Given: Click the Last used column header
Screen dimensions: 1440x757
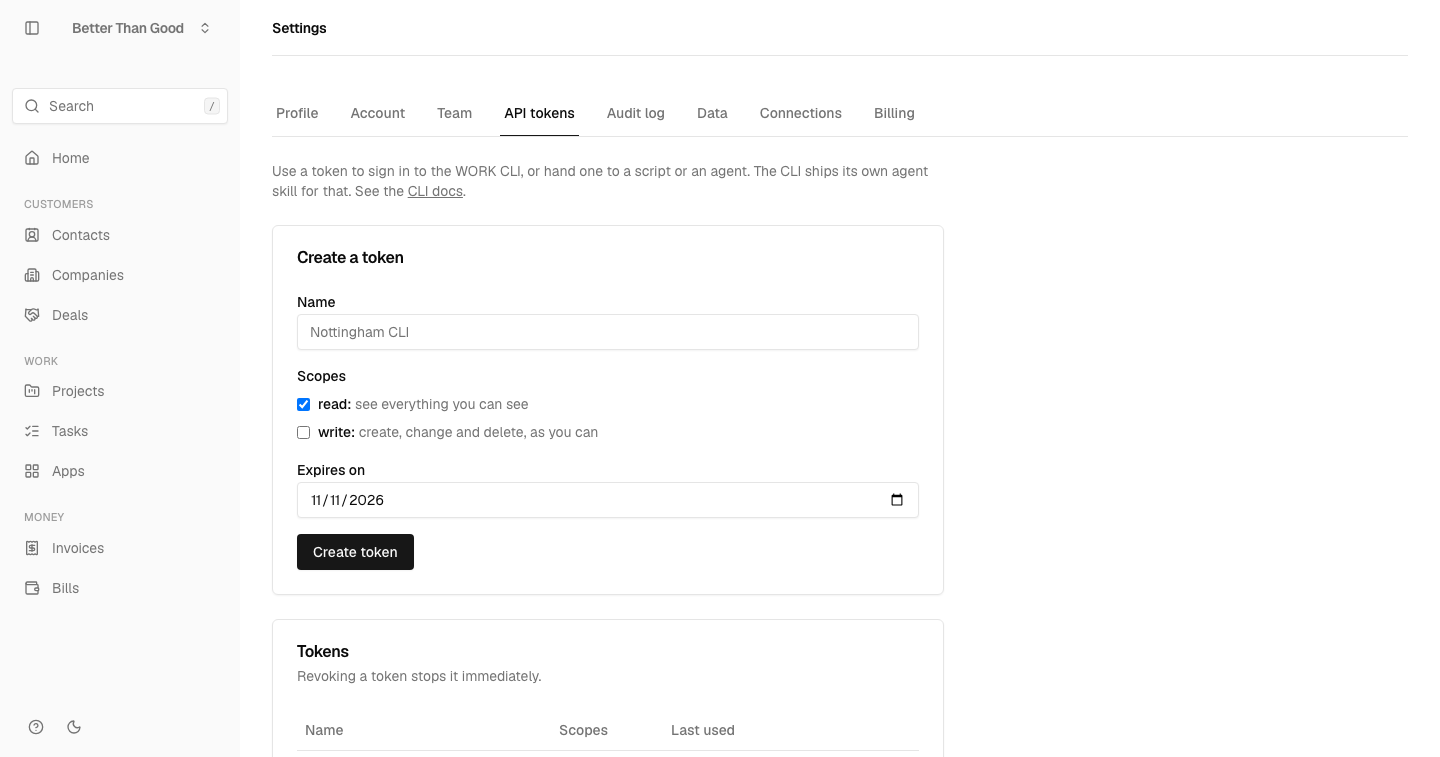Looking at the screenshot, I should click(703, 730).
